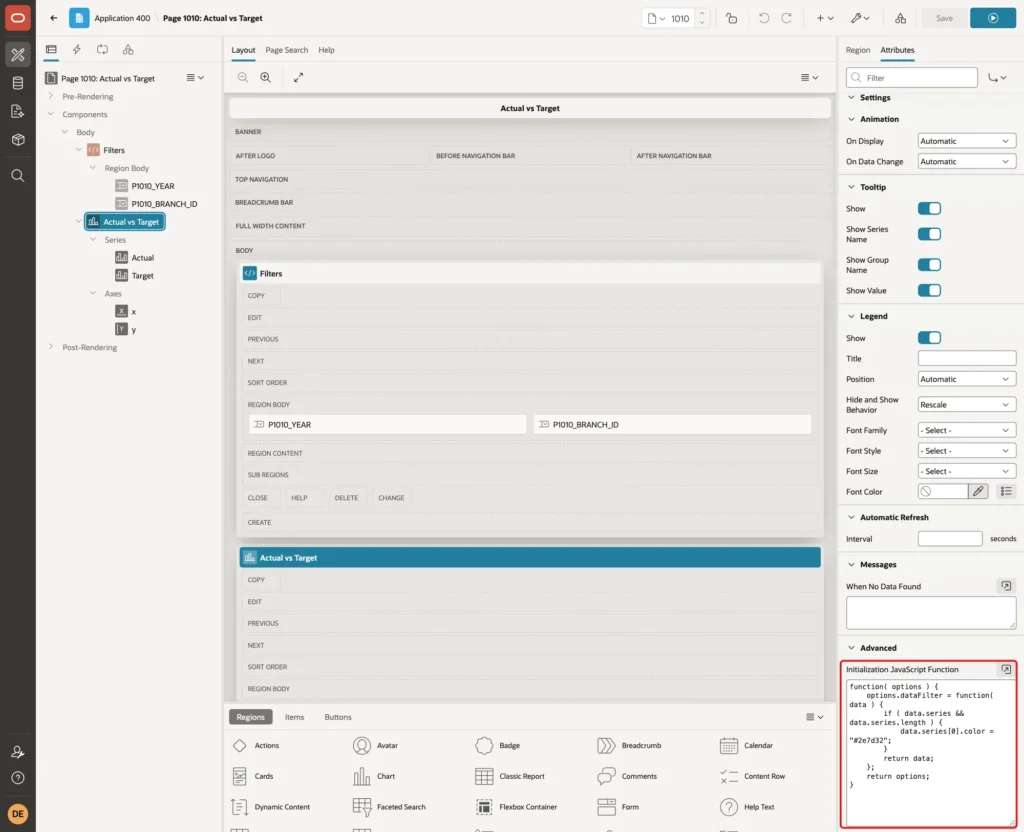This screenshot has height=832, width=1024.
Task: Open the Font Color picker pencil
Action: click(978, 491)
